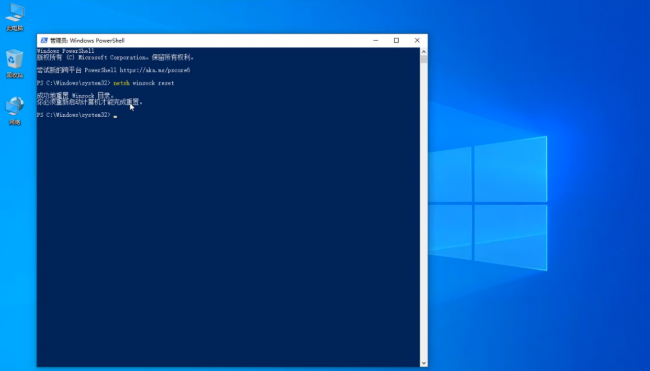
Task: Select the Recycle Bin desktop icon
Action: (15, 64)
